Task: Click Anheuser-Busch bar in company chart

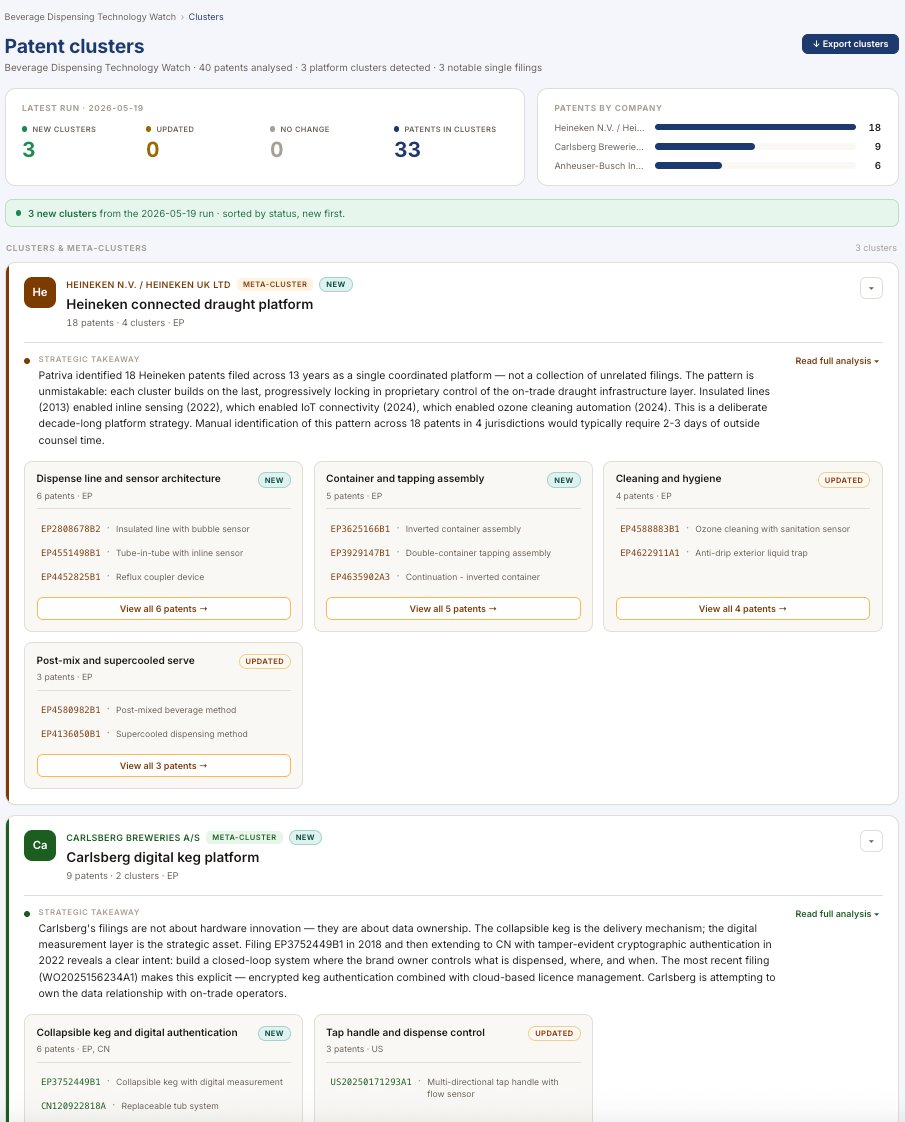Action: [x=688, y=165]
